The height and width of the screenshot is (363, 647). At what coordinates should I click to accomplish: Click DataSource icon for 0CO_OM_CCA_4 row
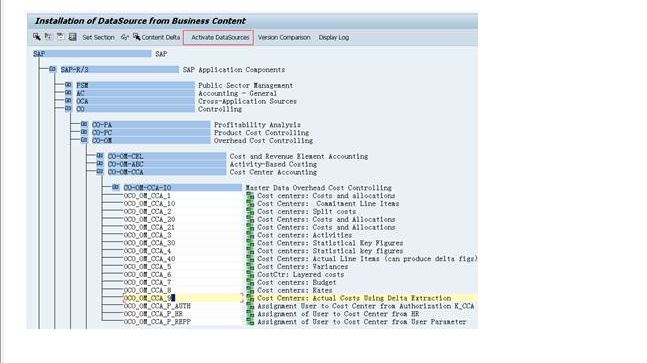pyautogui.click(x=250, y=251)
